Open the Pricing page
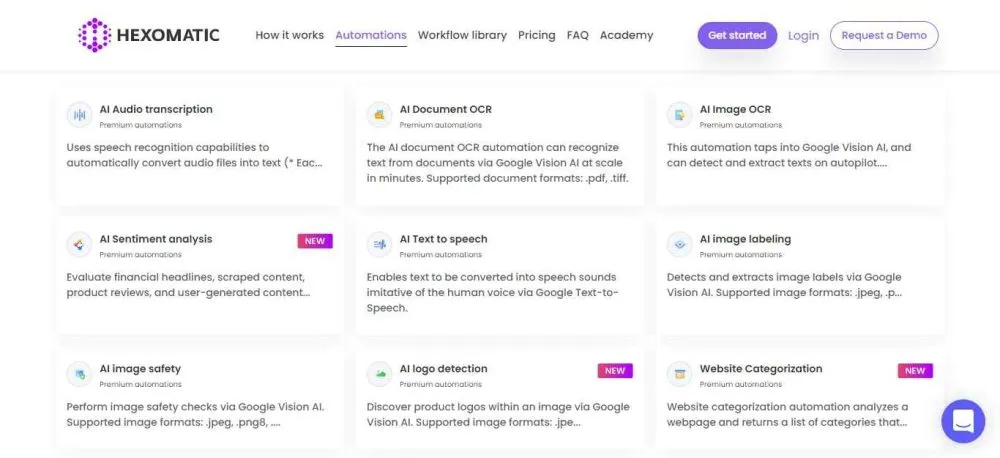Image resolution: width=1000 pixels, height=458 pixels. coord(536,35)
